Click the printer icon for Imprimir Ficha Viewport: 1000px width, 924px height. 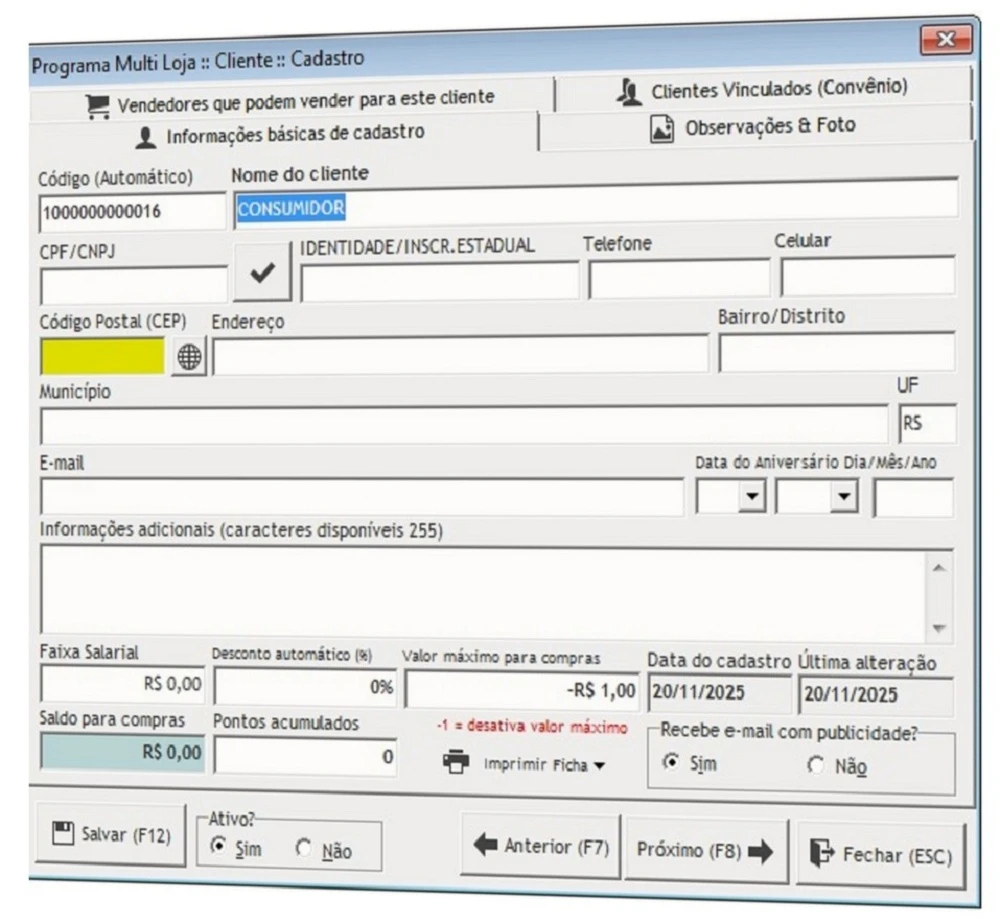point(456,764)
